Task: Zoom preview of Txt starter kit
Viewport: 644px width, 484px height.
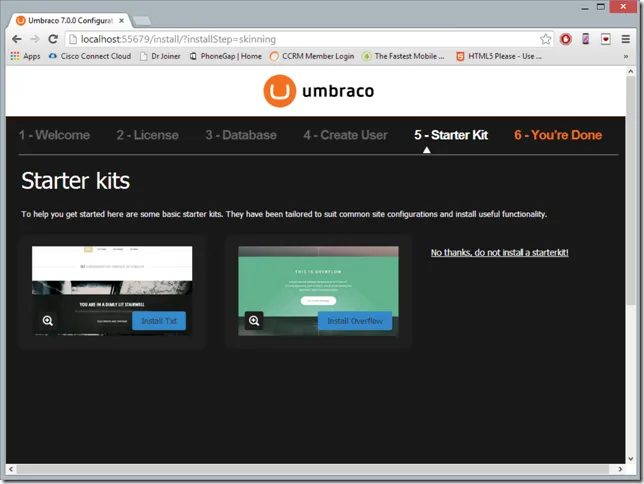Action: coord(48,320)
